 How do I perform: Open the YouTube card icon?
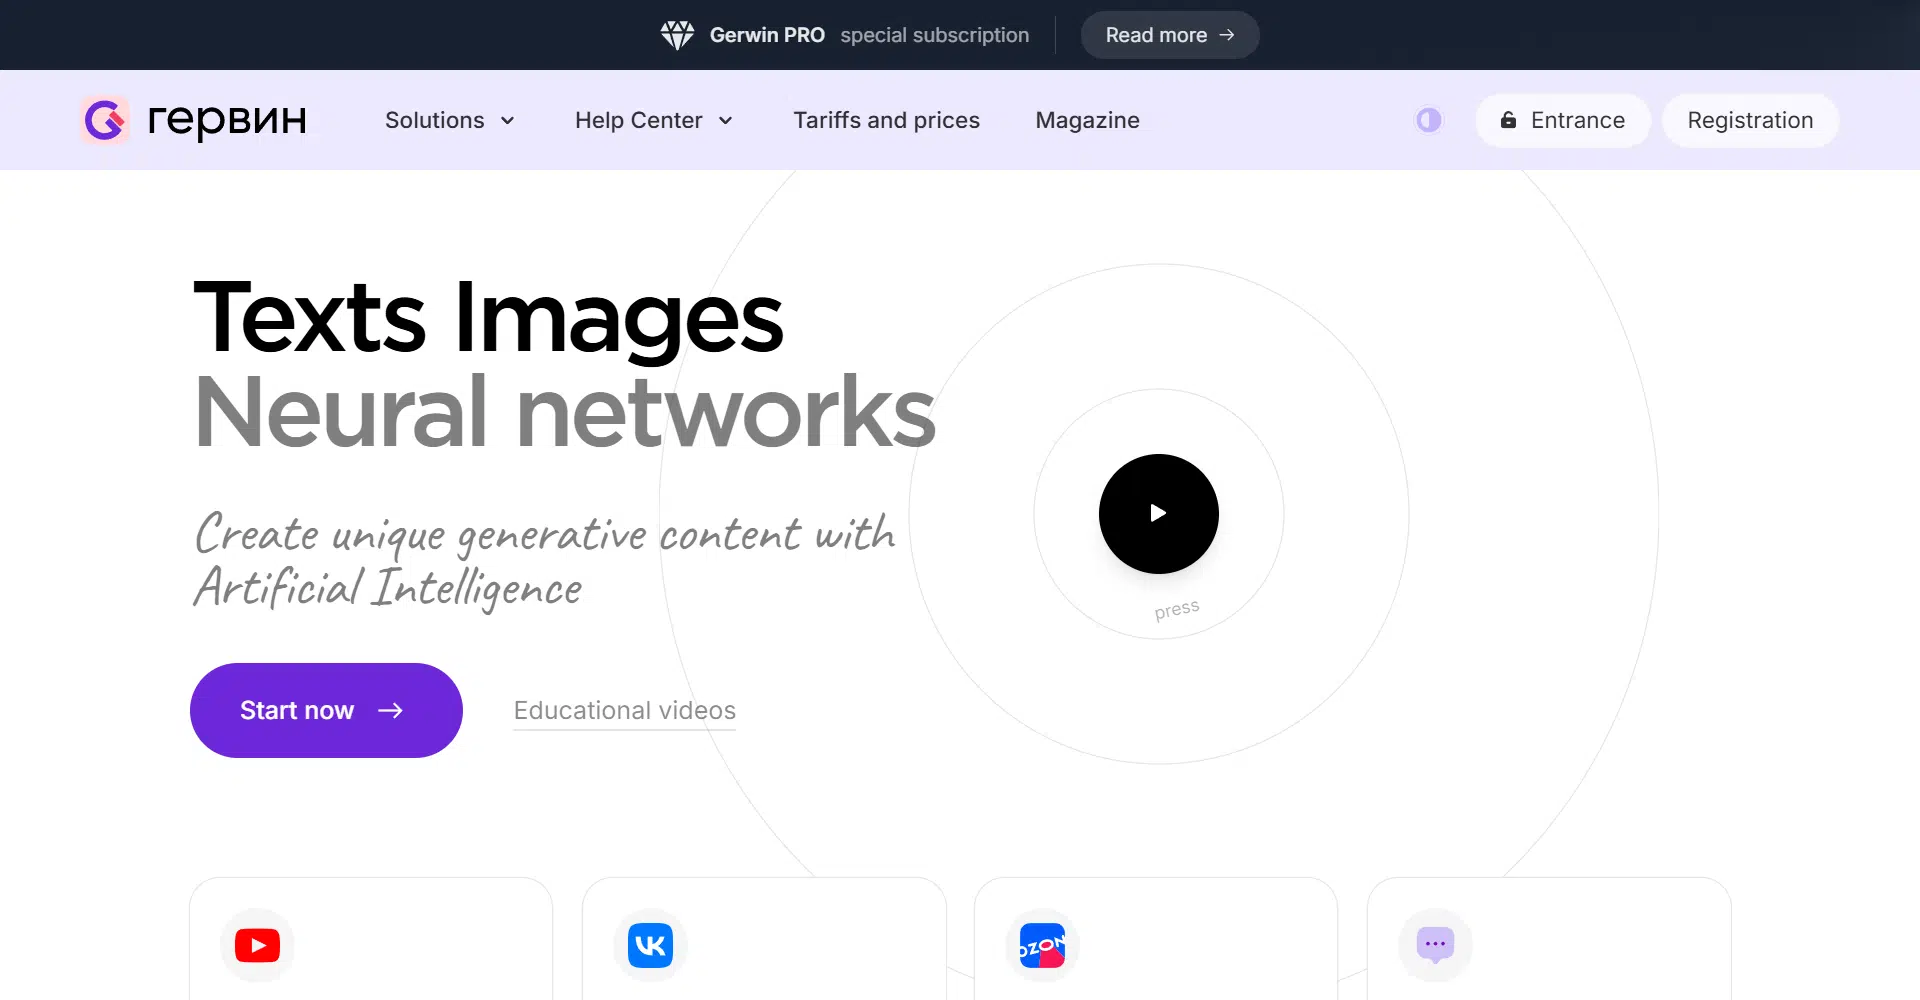[257, 945]
